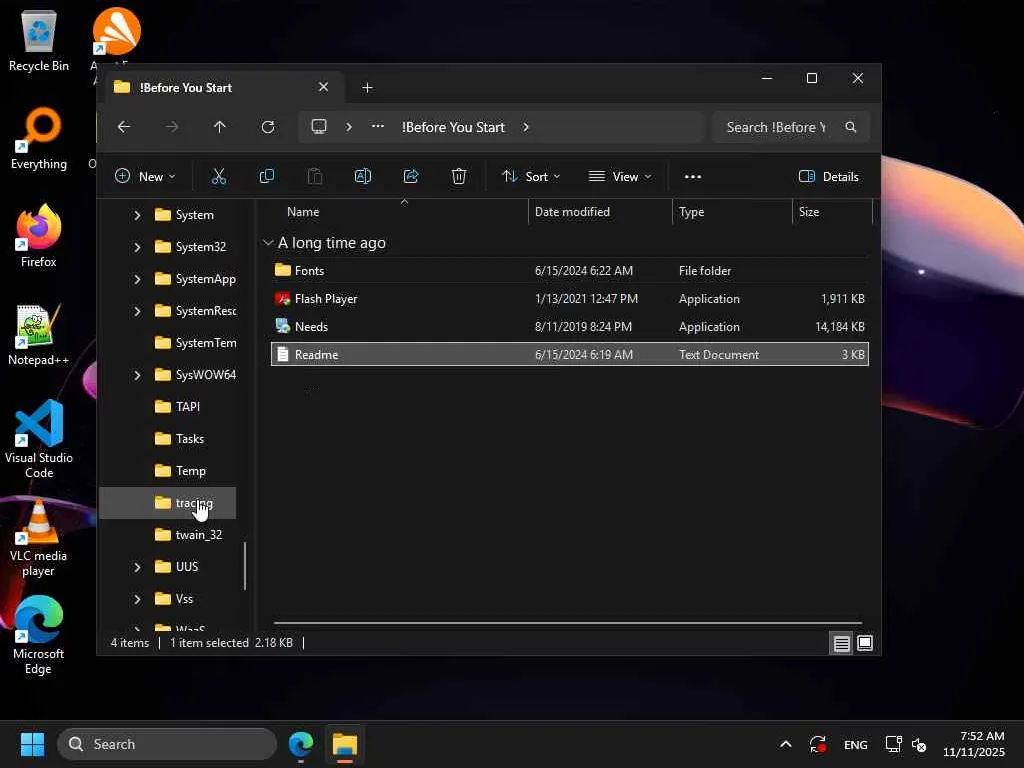Click the New button
Image resolution: width=1024 pixels, height=768 pixels.
coord(145,176)
